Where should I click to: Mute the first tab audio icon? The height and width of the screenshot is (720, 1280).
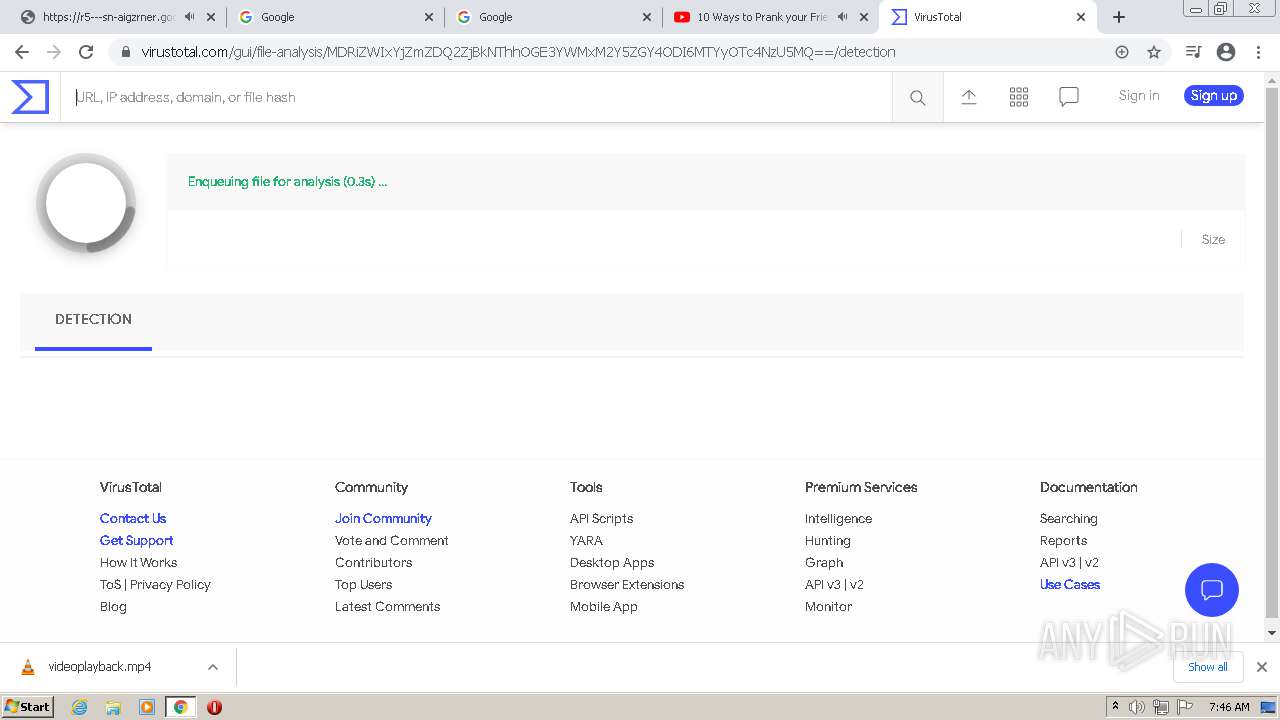(190, 17)
